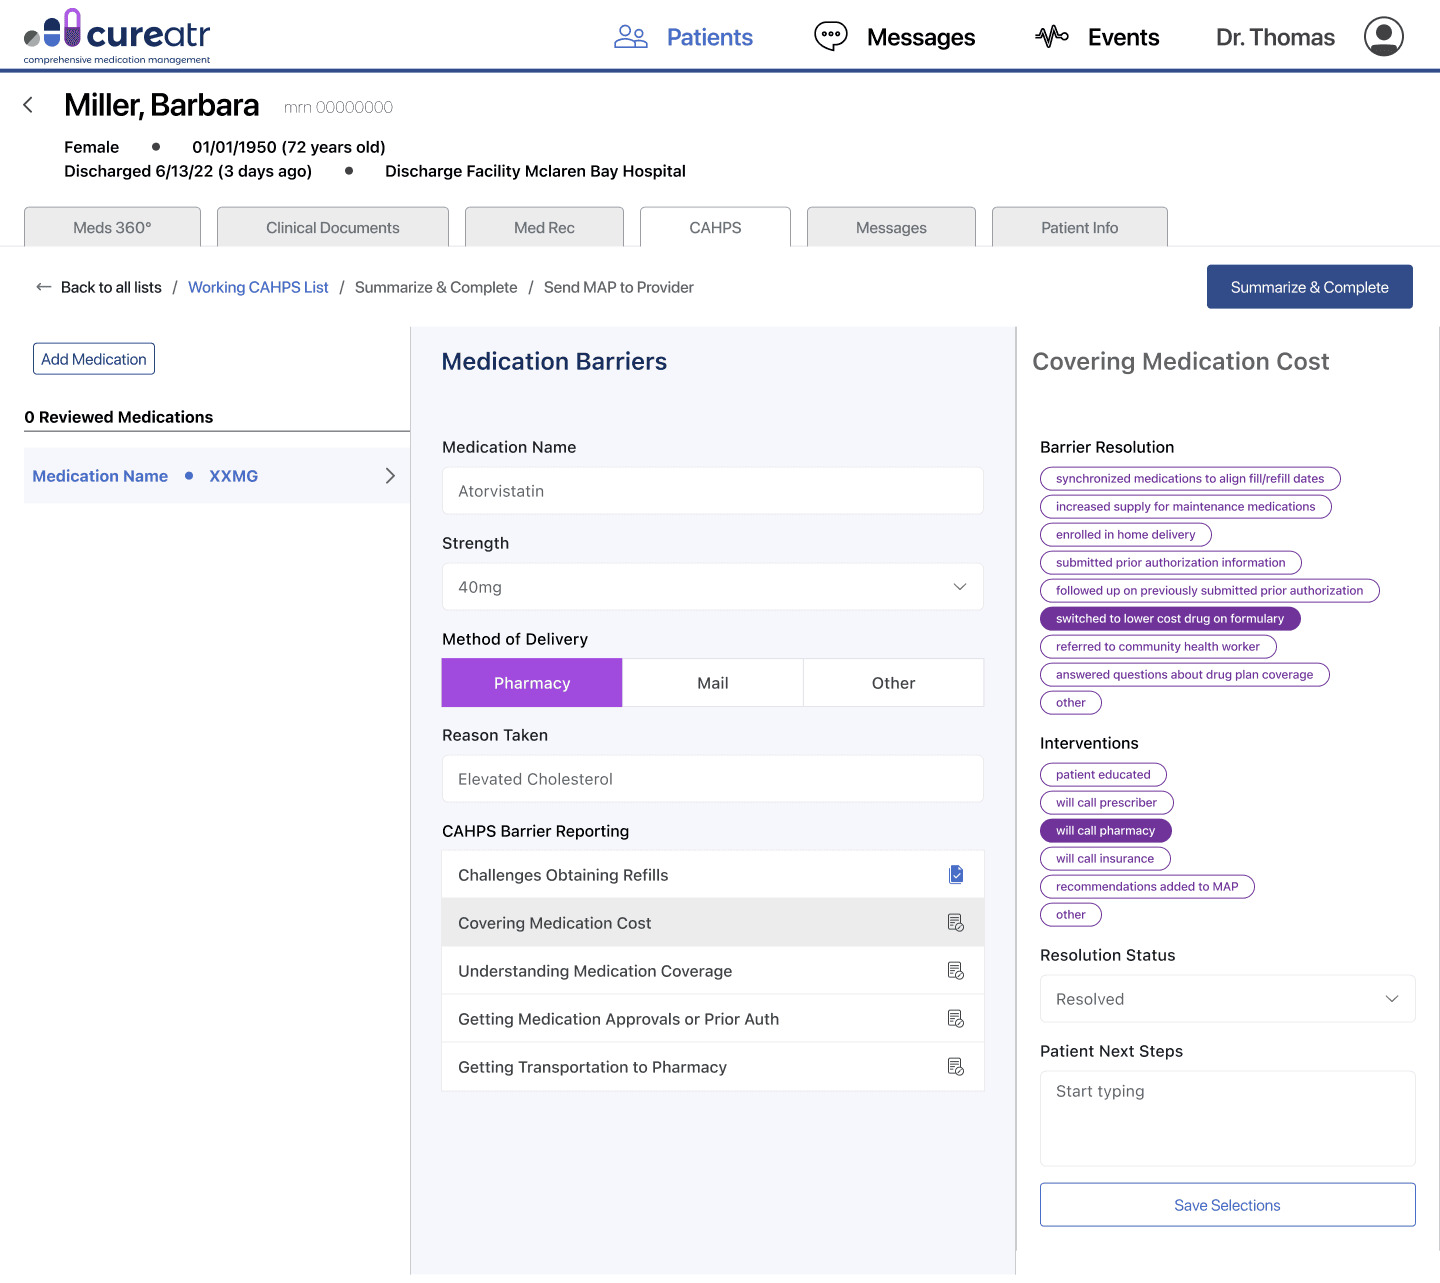Click the Events pulse icon
This screenshot has height=1283, width=1440.
point(1052,37)
